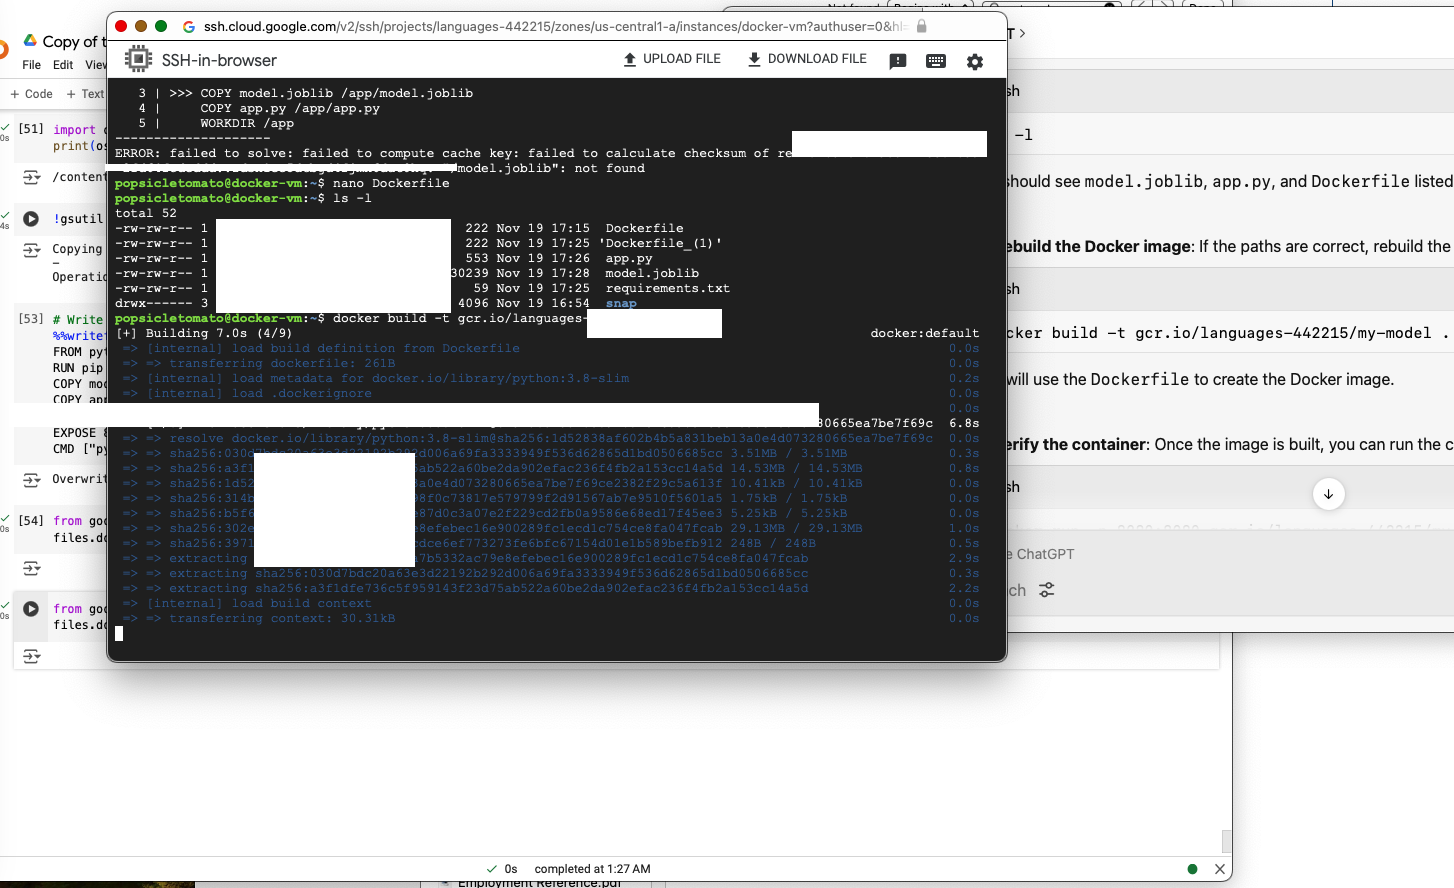Open the Colab File menu
This screenshot has height=888, width=1454.
pyautogui.click(x=31, y=64)
